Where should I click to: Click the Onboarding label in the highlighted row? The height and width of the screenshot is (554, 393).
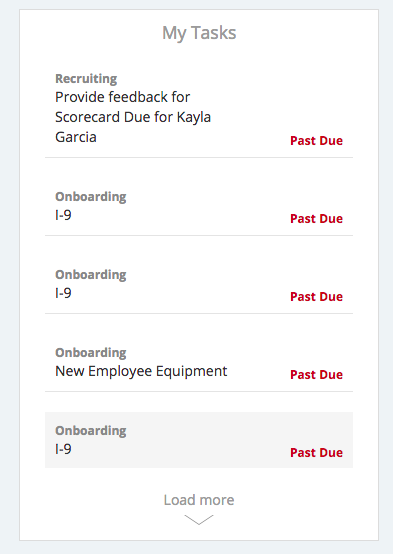pyautogui.click(x=90, y=431)
